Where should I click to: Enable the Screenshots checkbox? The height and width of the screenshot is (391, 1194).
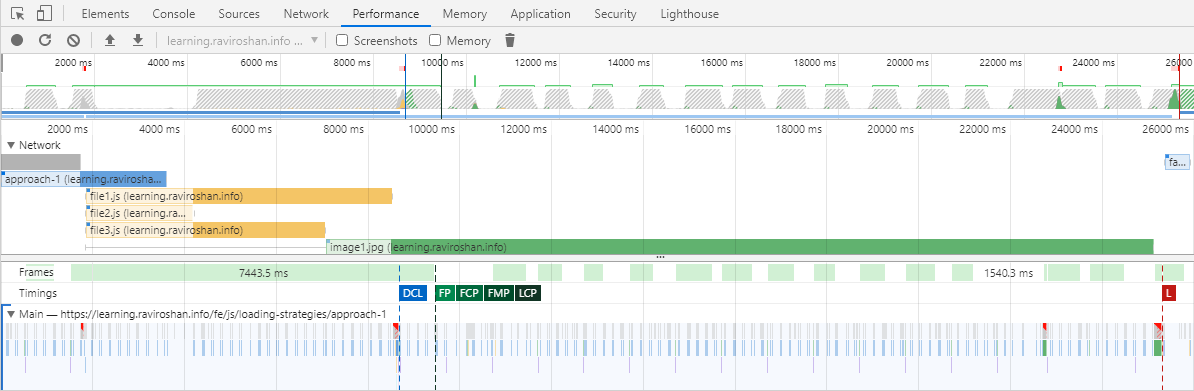(343, 40)
